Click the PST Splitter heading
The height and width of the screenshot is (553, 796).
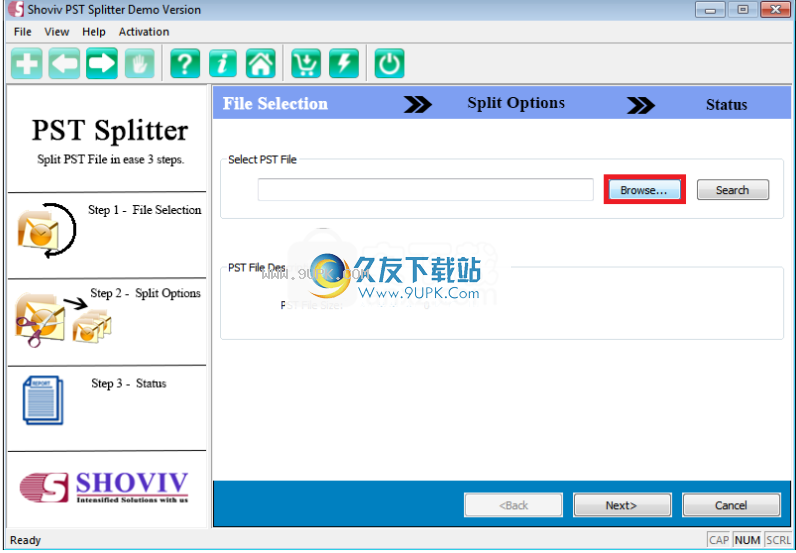click(x=110, y=131)
